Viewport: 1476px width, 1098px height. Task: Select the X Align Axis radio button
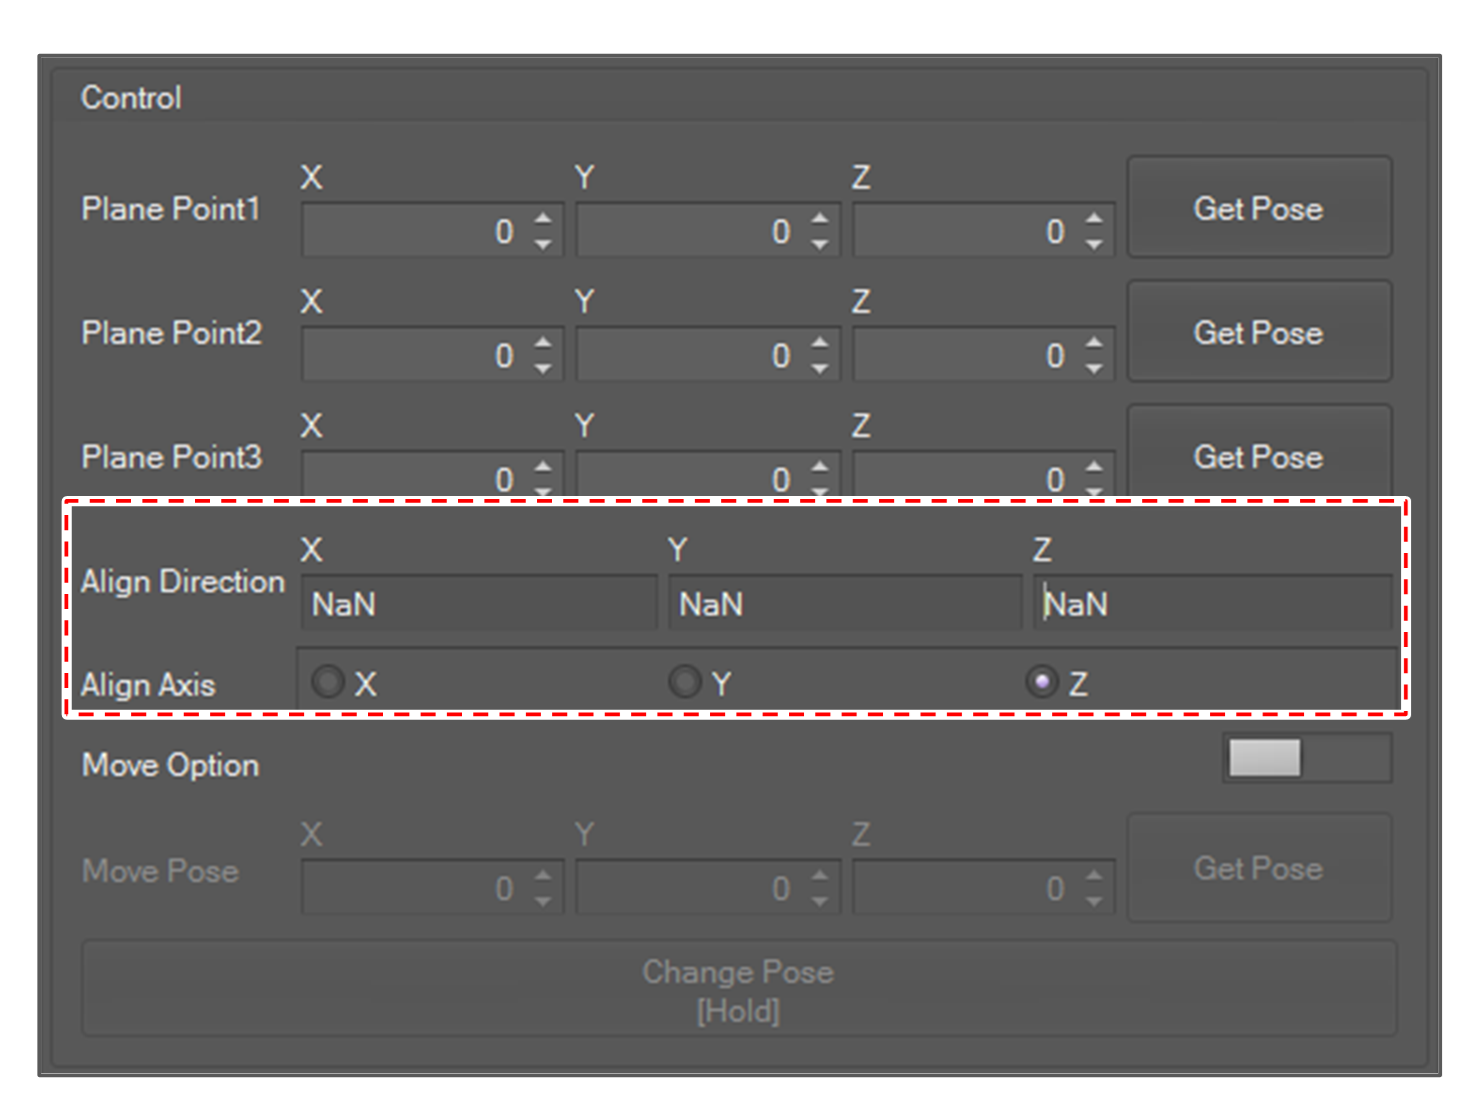[x=328, y=683]
